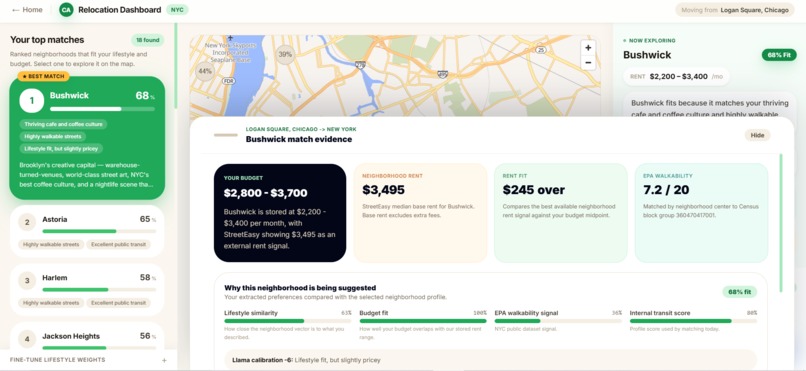Hide the Bushwick match evidence panel
The width and height of the screenshot is (806, 371).
(757, 135)
